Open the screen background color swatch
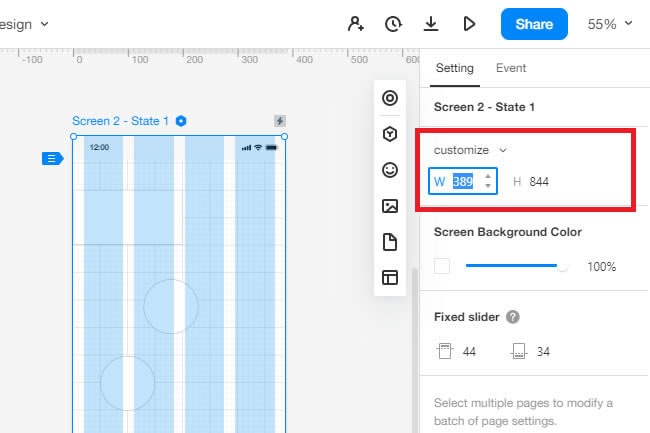 [442, 266]
